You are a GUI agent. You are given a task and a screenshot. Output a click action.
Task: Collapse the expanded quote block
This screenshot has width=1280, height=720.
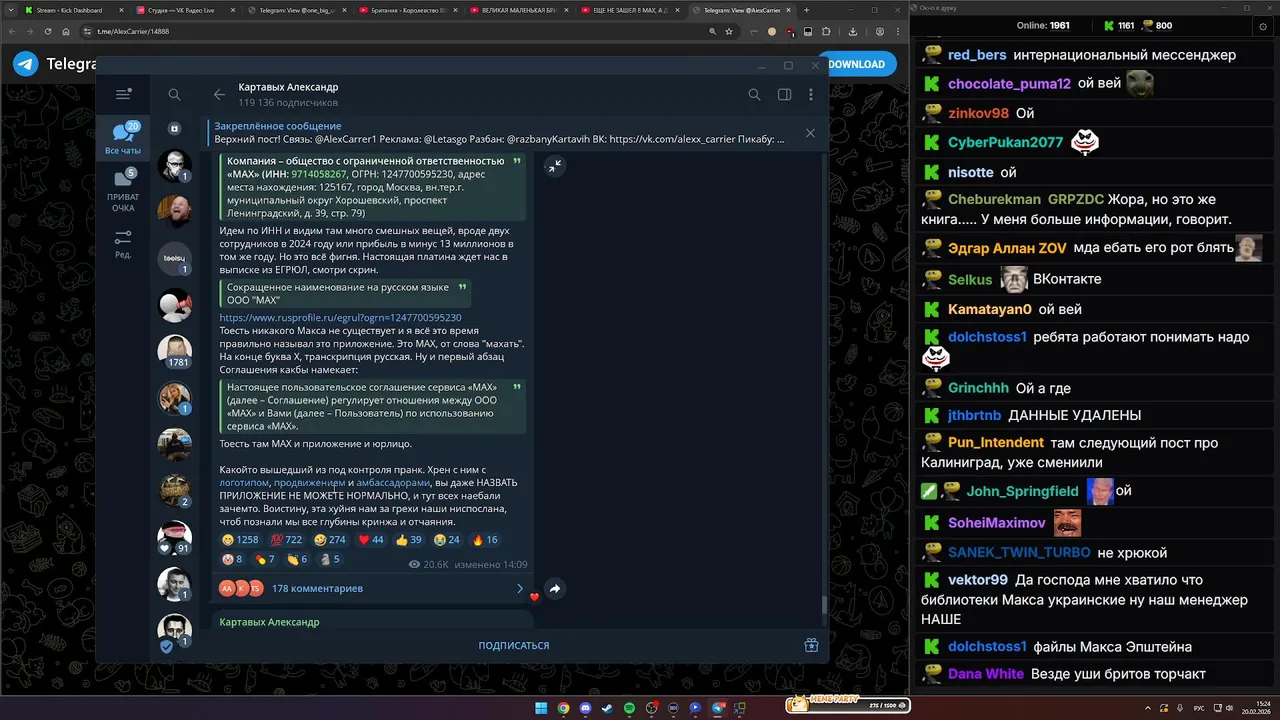[x=554, y=166]
